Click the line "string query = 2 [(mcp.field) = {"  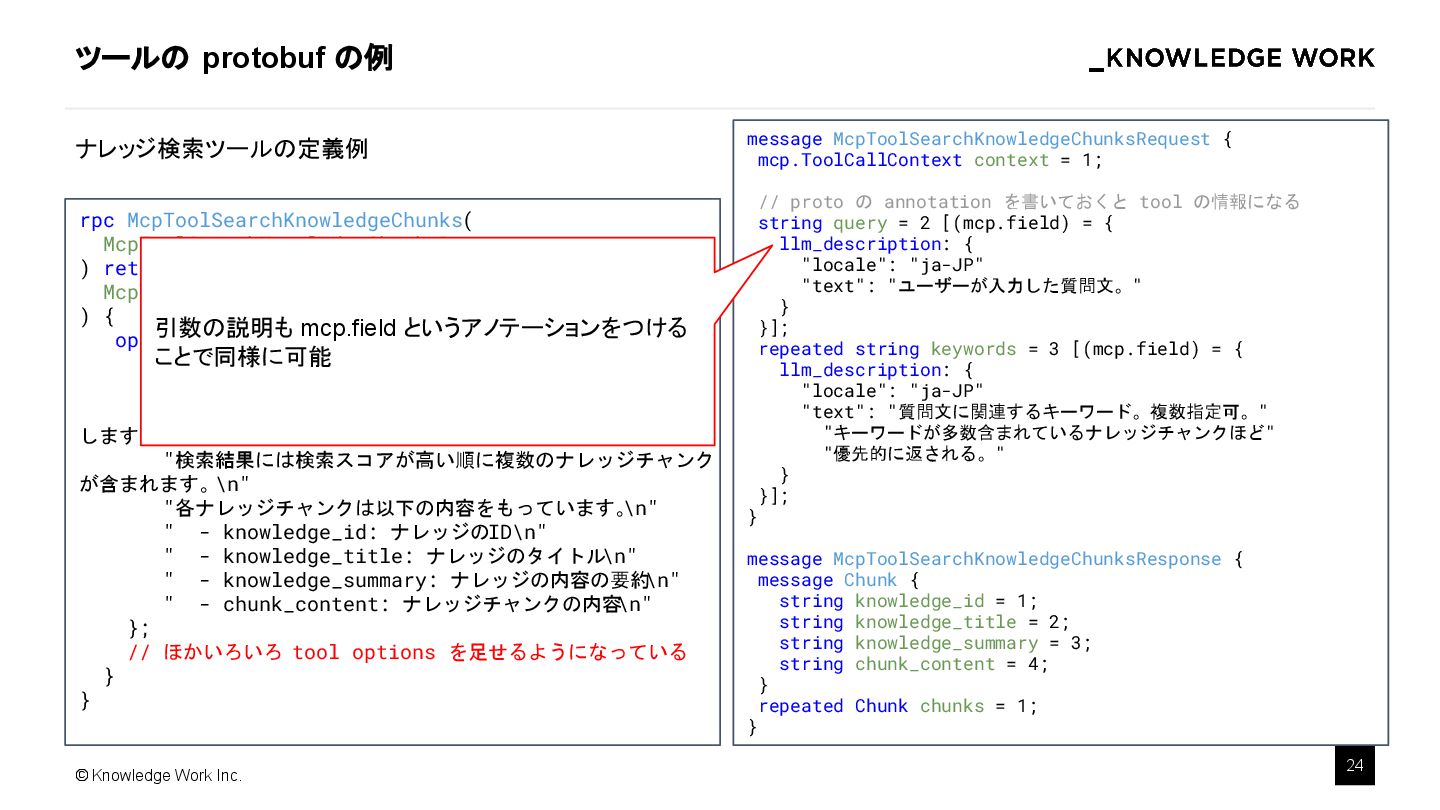[936, 223]
